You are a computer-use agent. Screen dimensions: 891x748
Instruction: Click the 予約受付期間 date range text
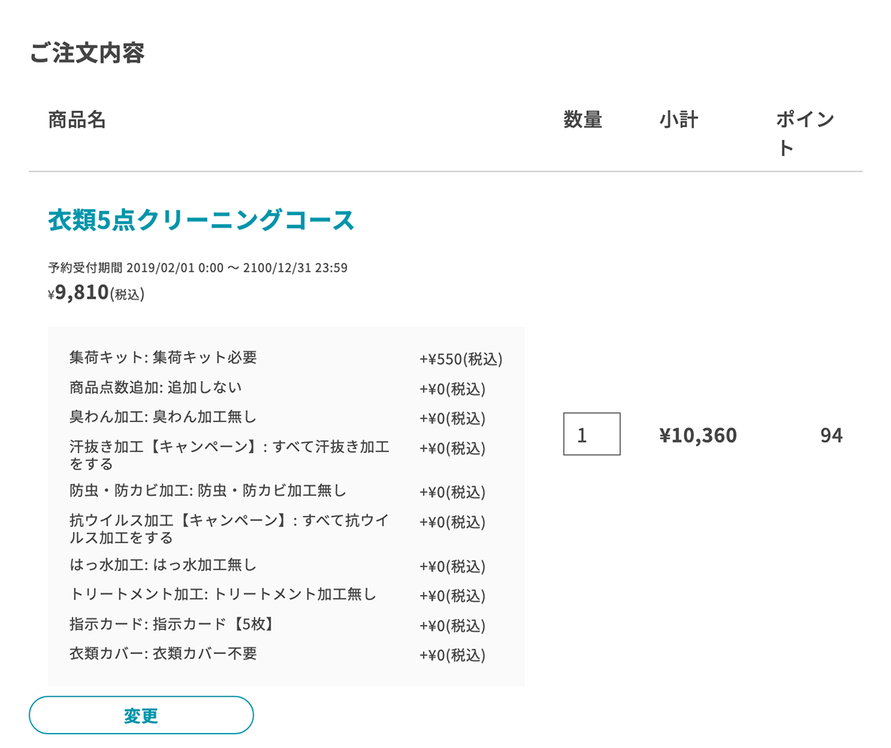pyautogui.click(x=197, y=268)
